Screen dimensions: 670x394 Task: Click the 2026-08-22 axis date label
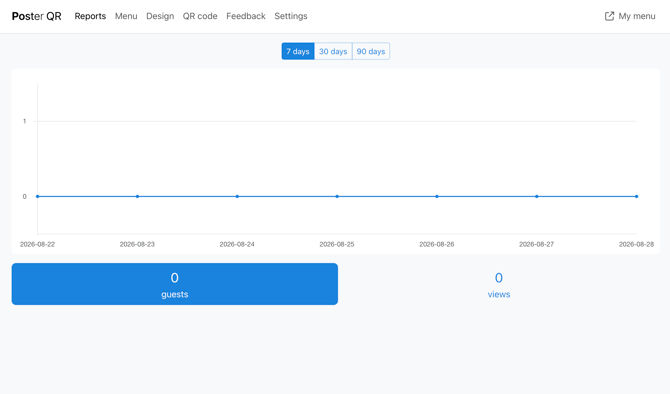38,244
